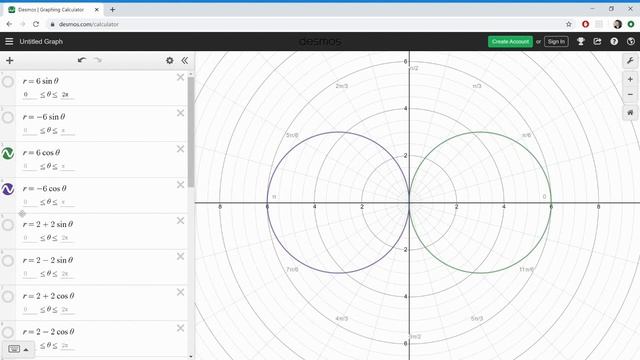Viewport: 640px width, 360px height.
Task: Edit the expression r = −6 cos θ
Action: pos(44,188)
